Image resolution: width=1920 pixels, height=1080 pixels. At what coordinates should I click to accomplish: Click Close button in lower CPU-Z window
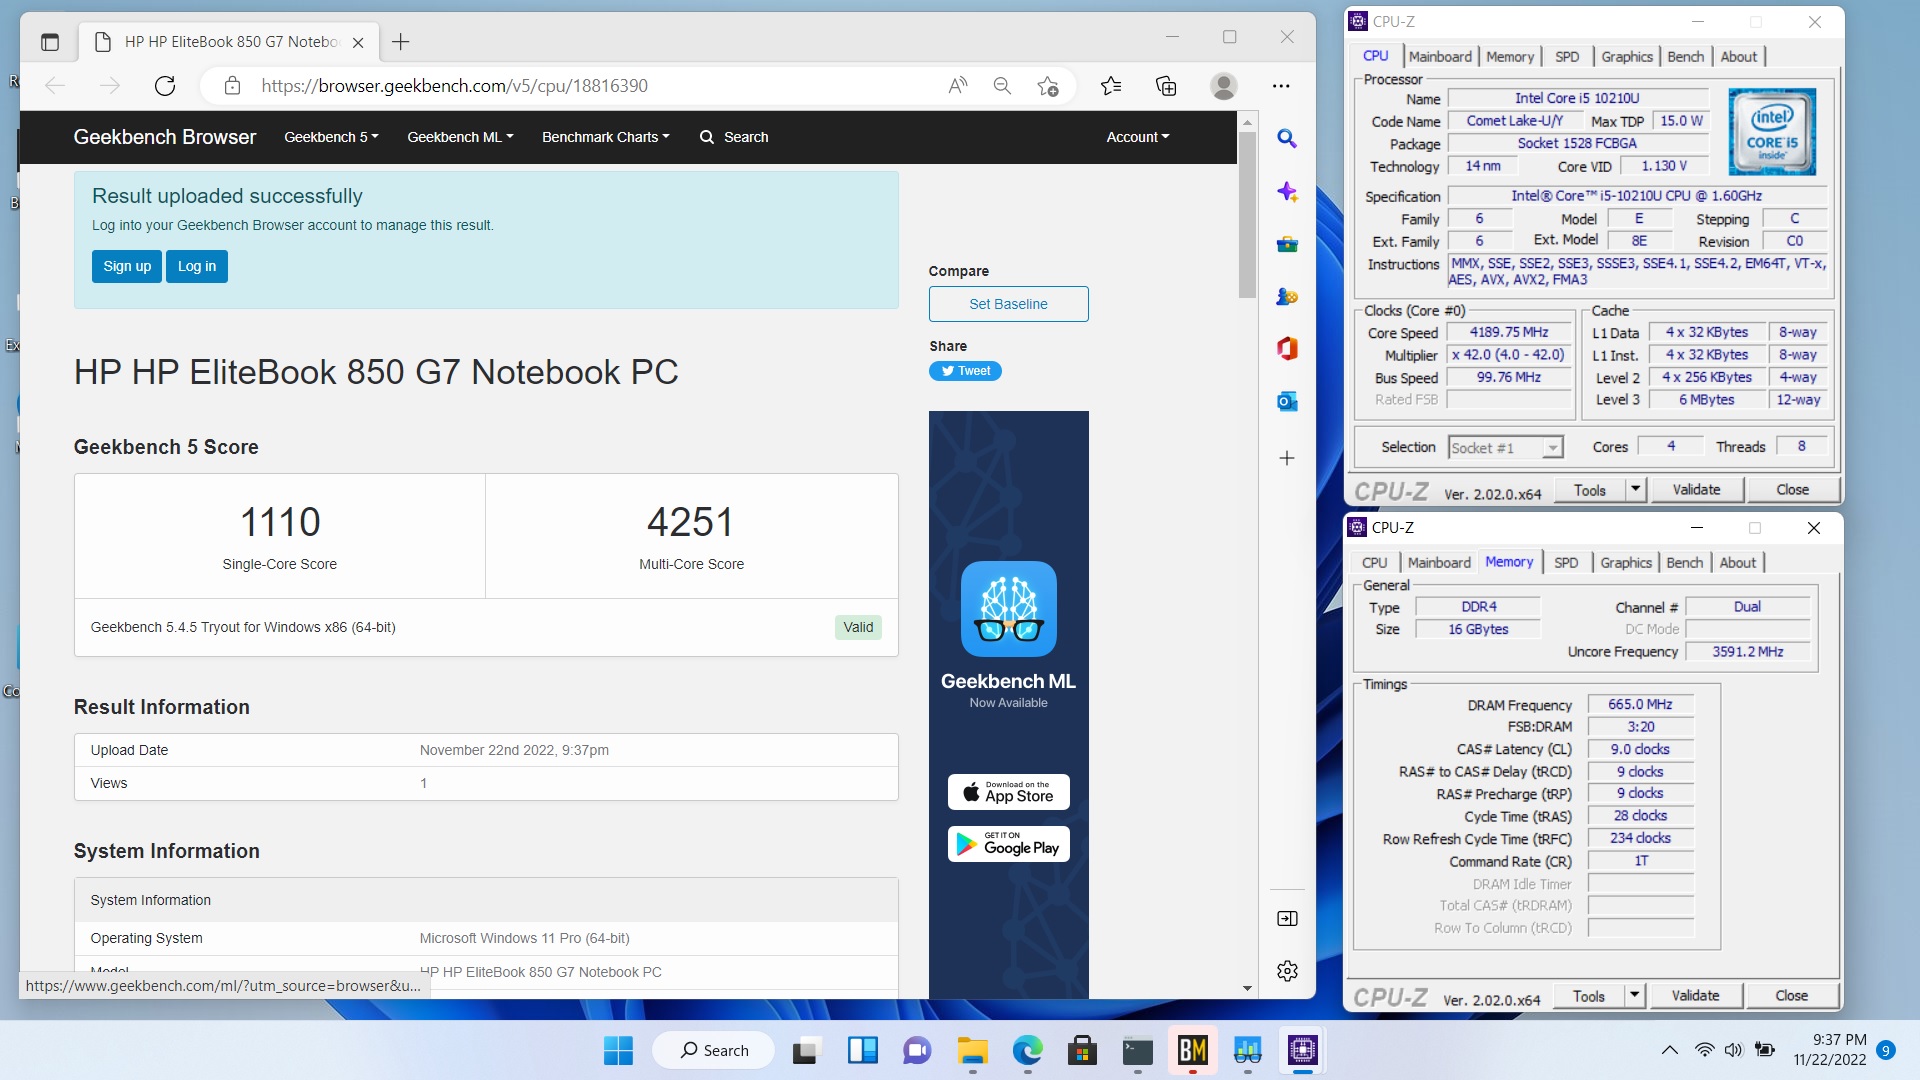click(1791, 996)
